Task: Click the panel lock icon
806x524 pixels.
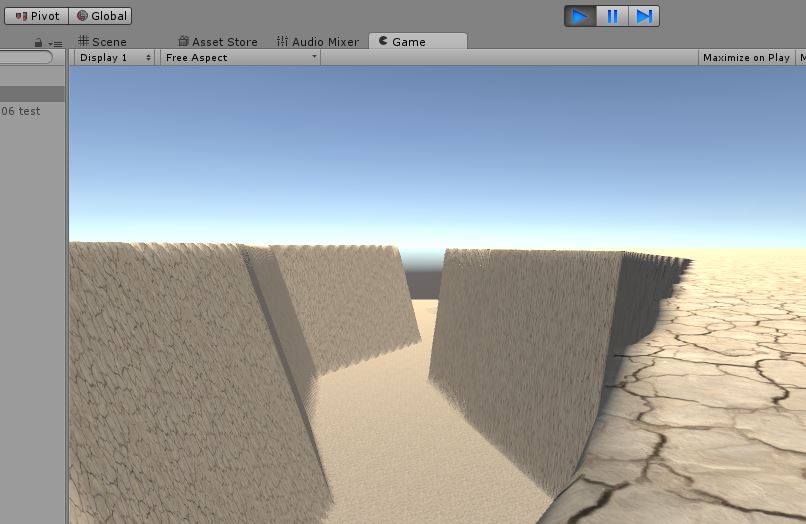Action: tap(38, 43)
